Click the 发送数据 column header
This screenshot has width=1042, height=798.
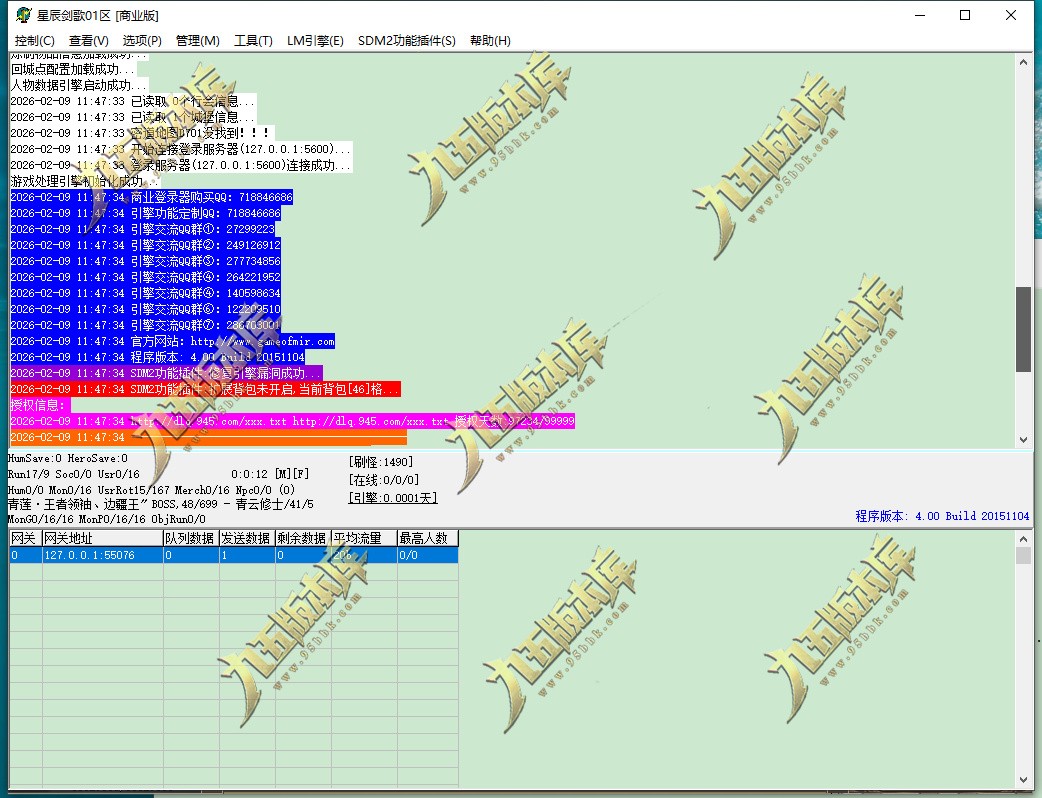click(247, 538)
